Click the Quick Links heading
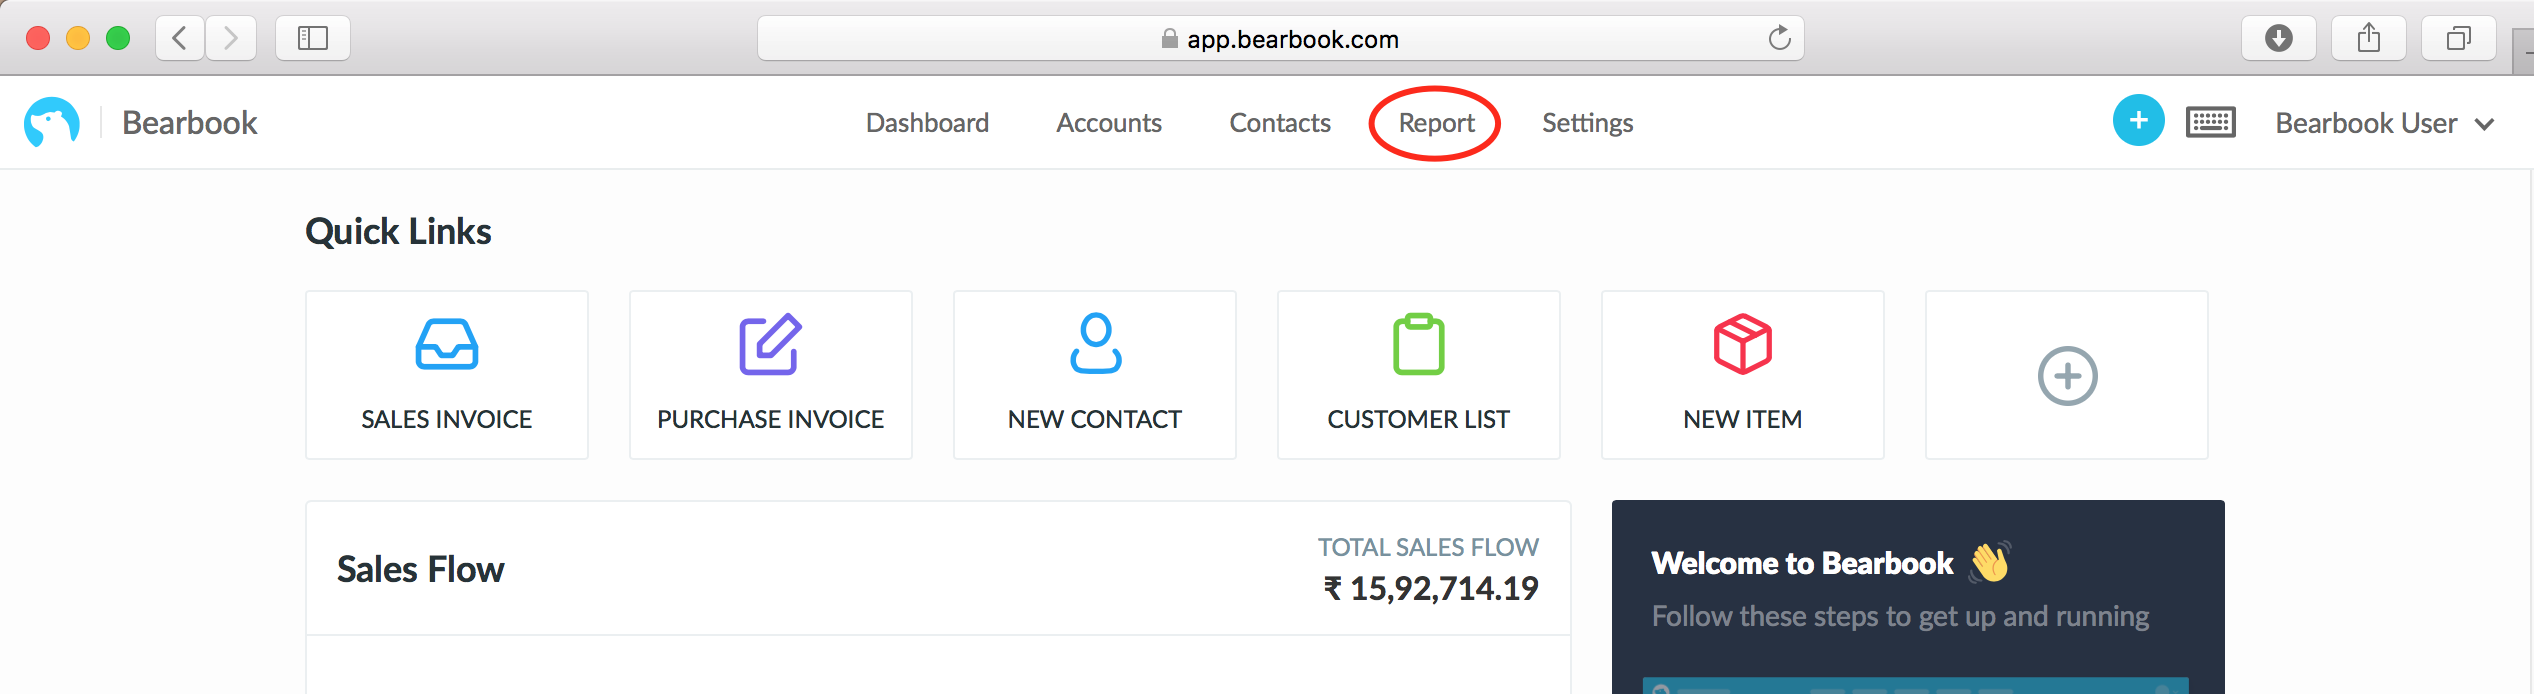 click(x=398, y=231)
